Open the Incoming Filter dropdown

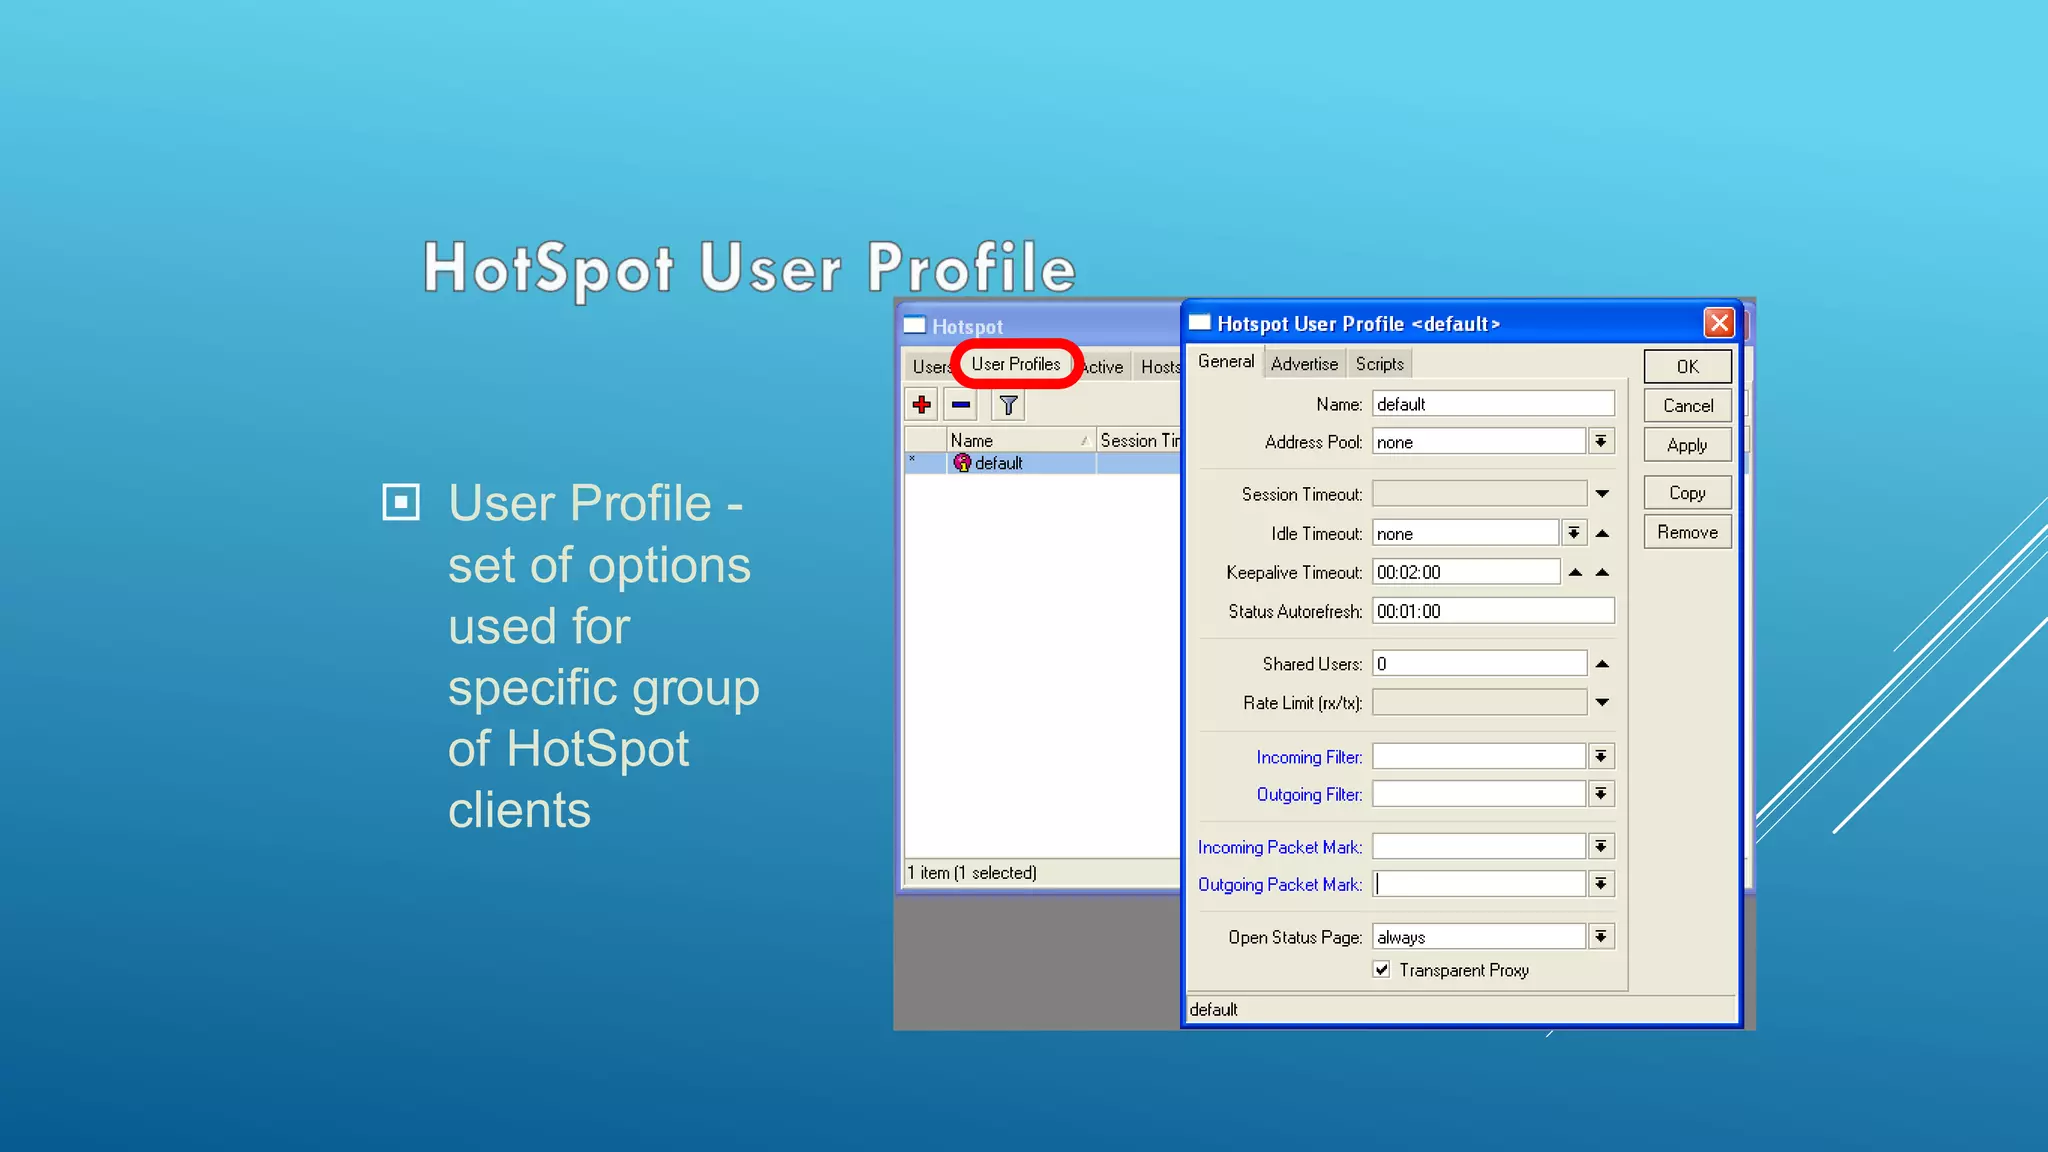[x=1601, y=757]
